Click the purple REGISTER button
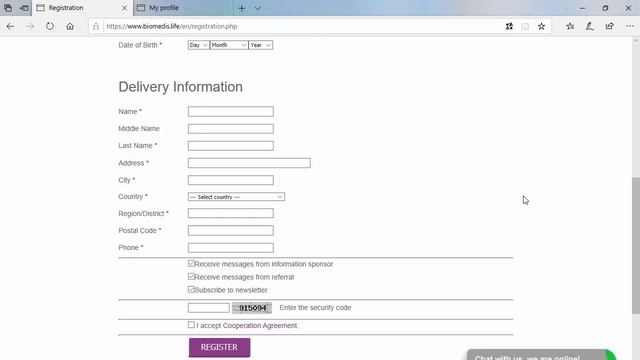Viewport: 640px width, 360px height. pos(220,347)
